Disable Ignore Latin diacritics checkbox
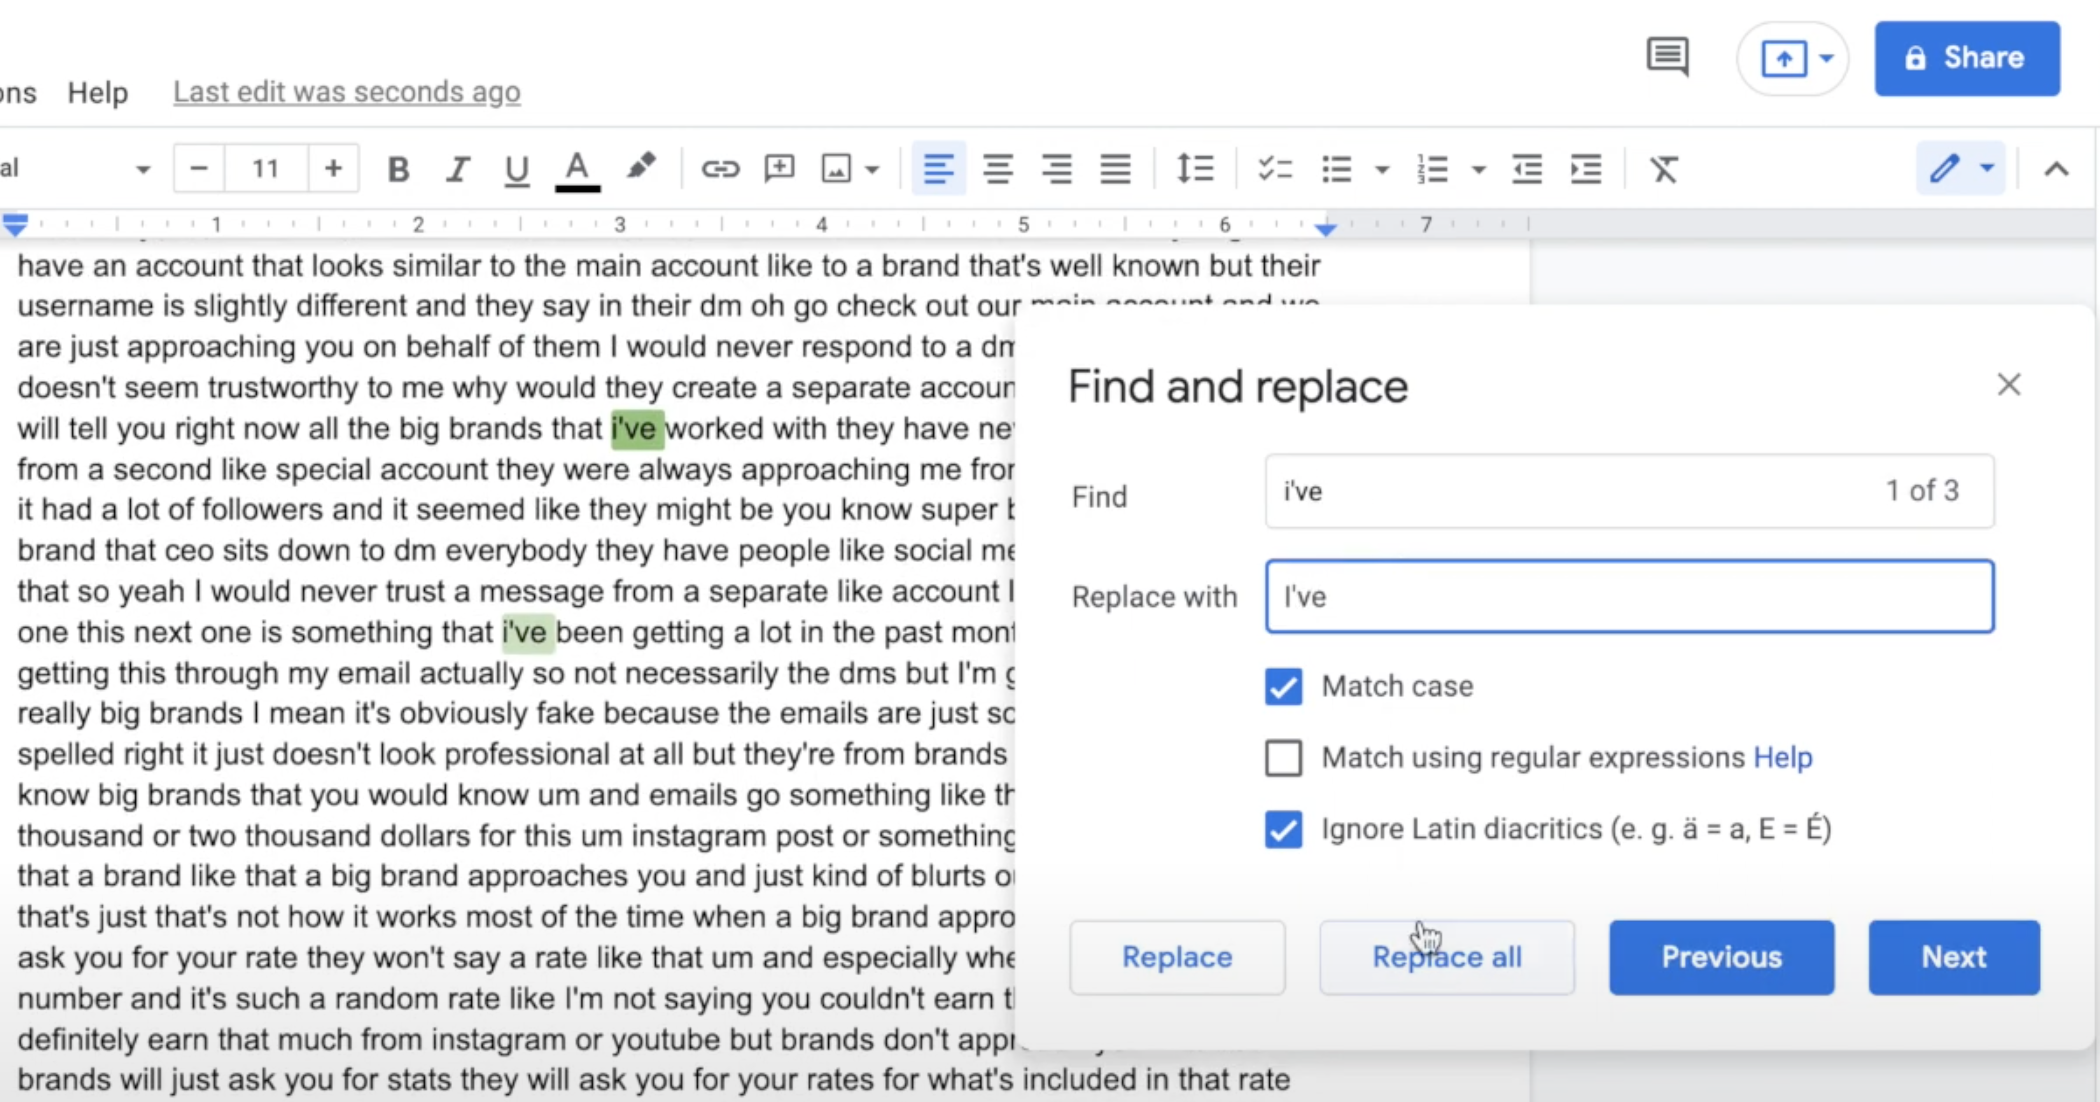The width and height of the screenshot is (2100, 1102). click(1282, 828)
